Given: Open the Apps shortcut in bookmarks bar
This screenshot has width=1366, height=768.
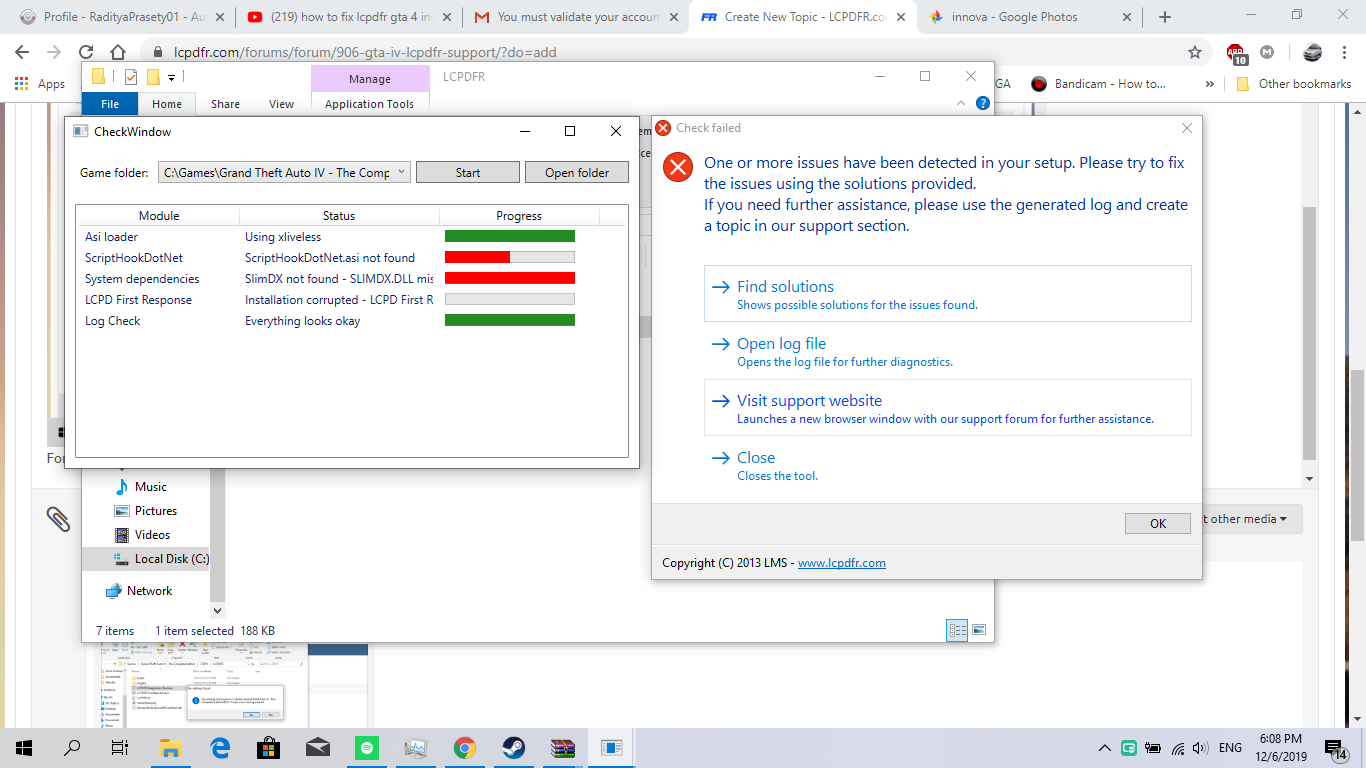Looking at the screenshot, I should (40, 84).
